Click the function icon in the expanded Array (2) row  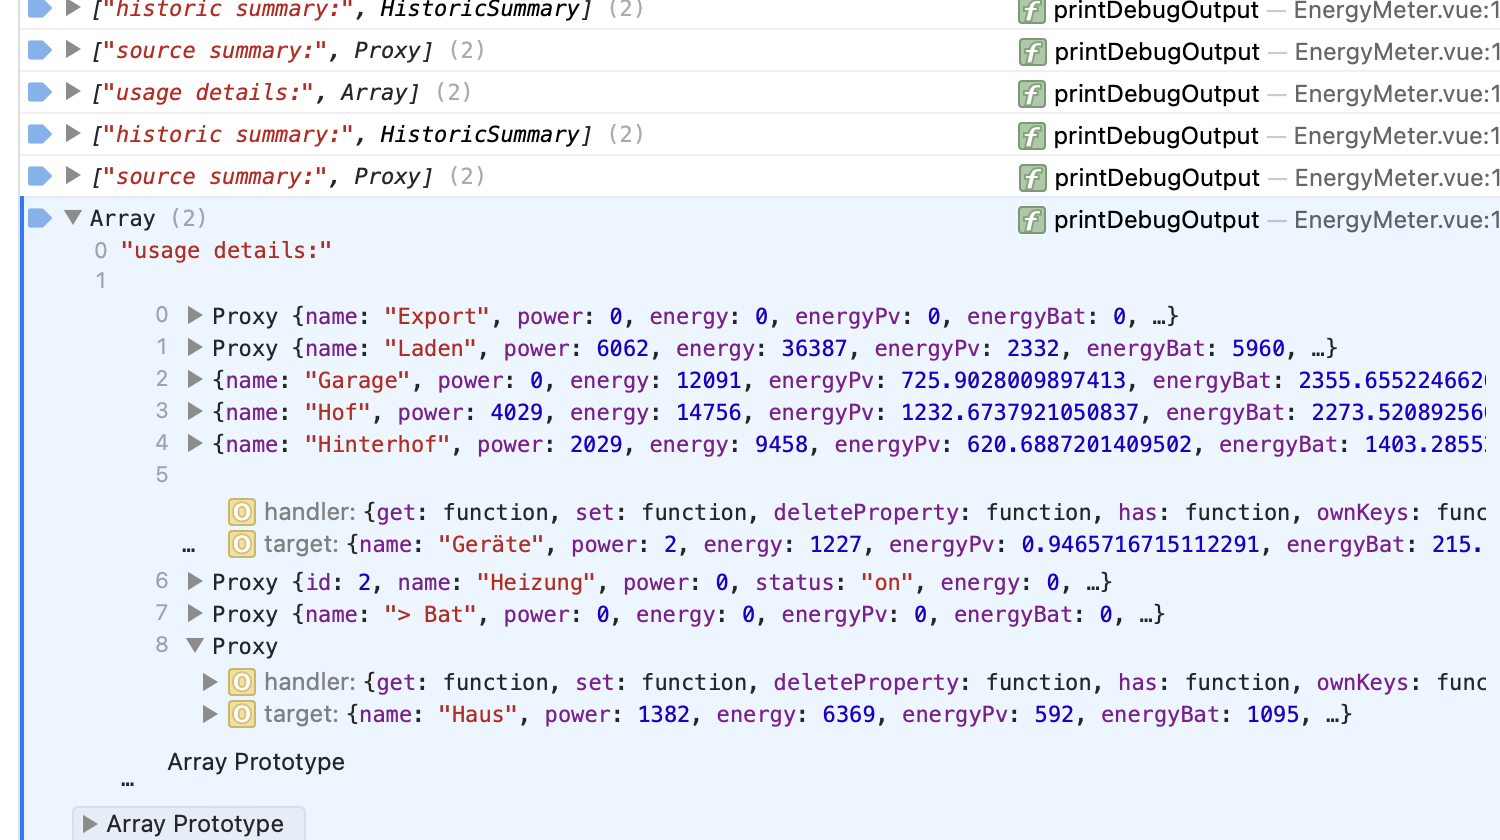(1032, 220)
